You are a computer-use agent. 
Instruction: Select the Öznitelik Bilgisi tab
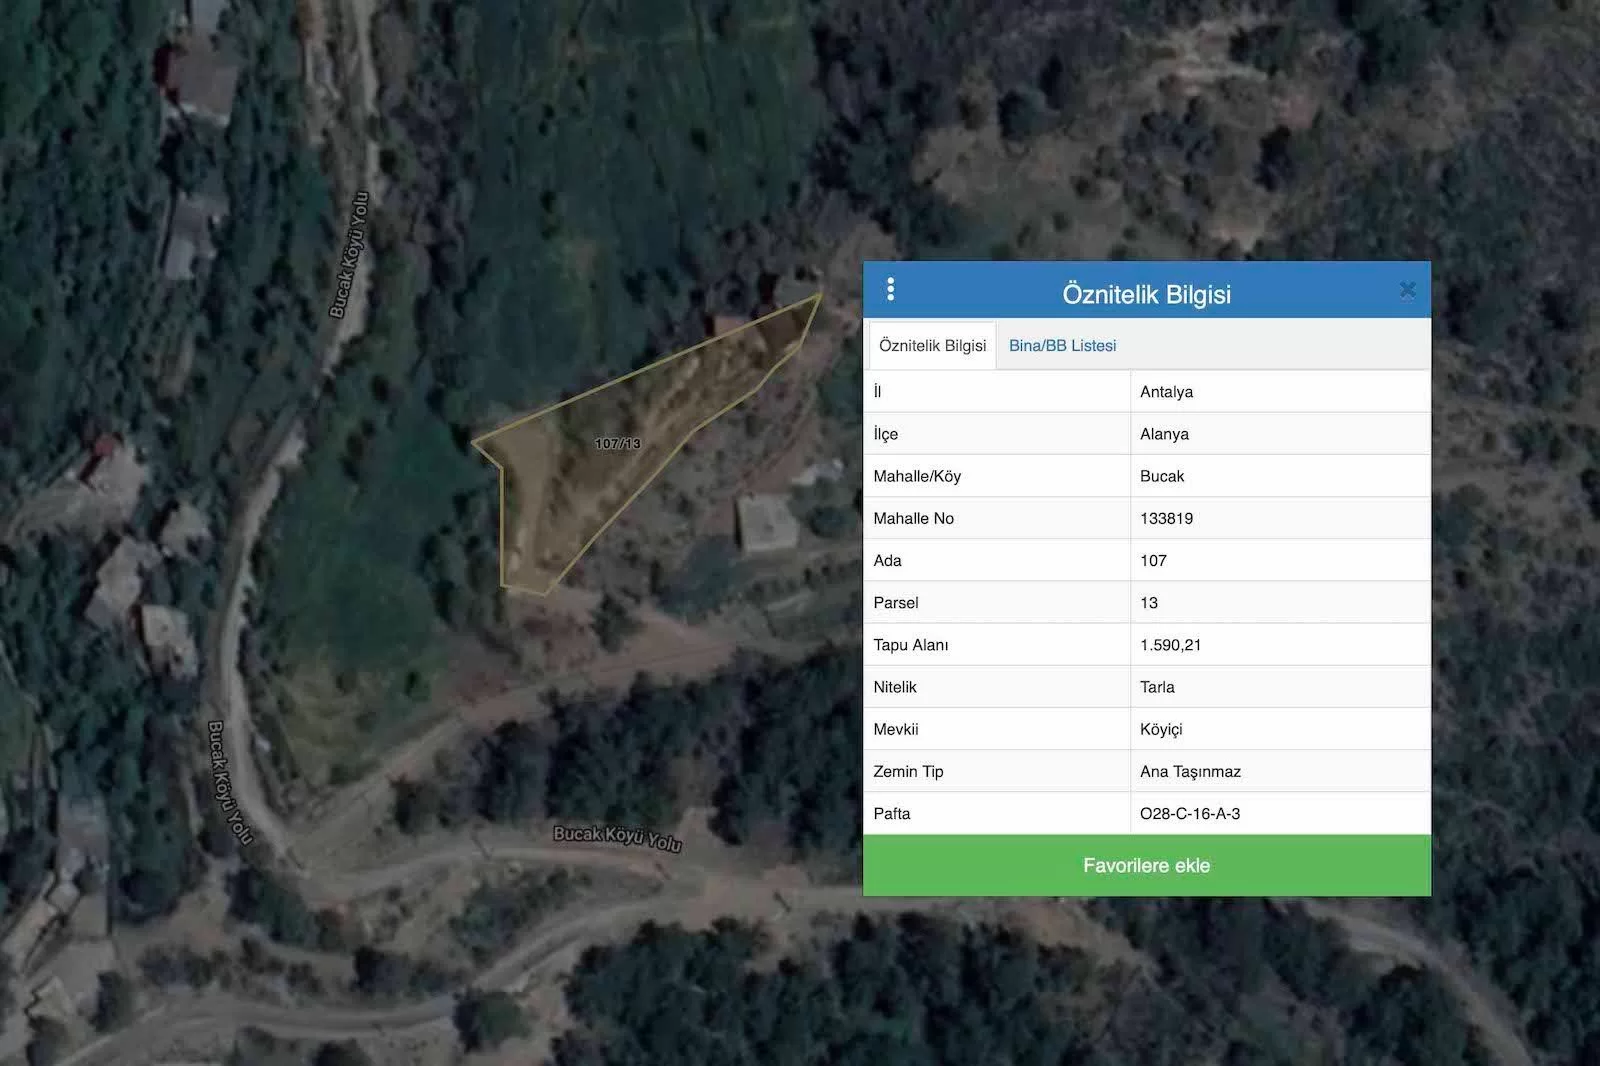[x=932, y=346]
